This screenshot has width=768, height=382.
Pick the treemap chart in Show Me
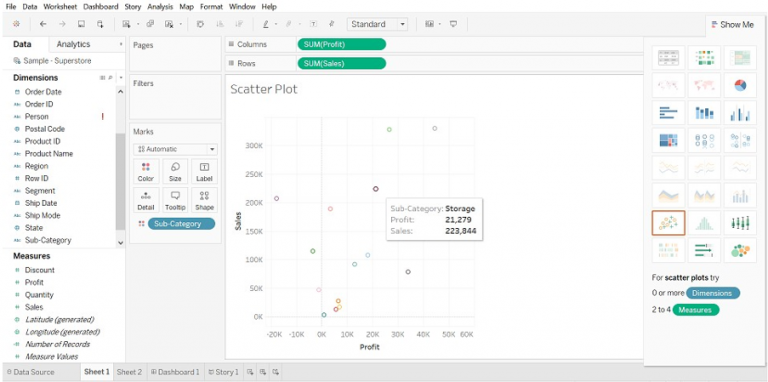[x=668, y=141]
